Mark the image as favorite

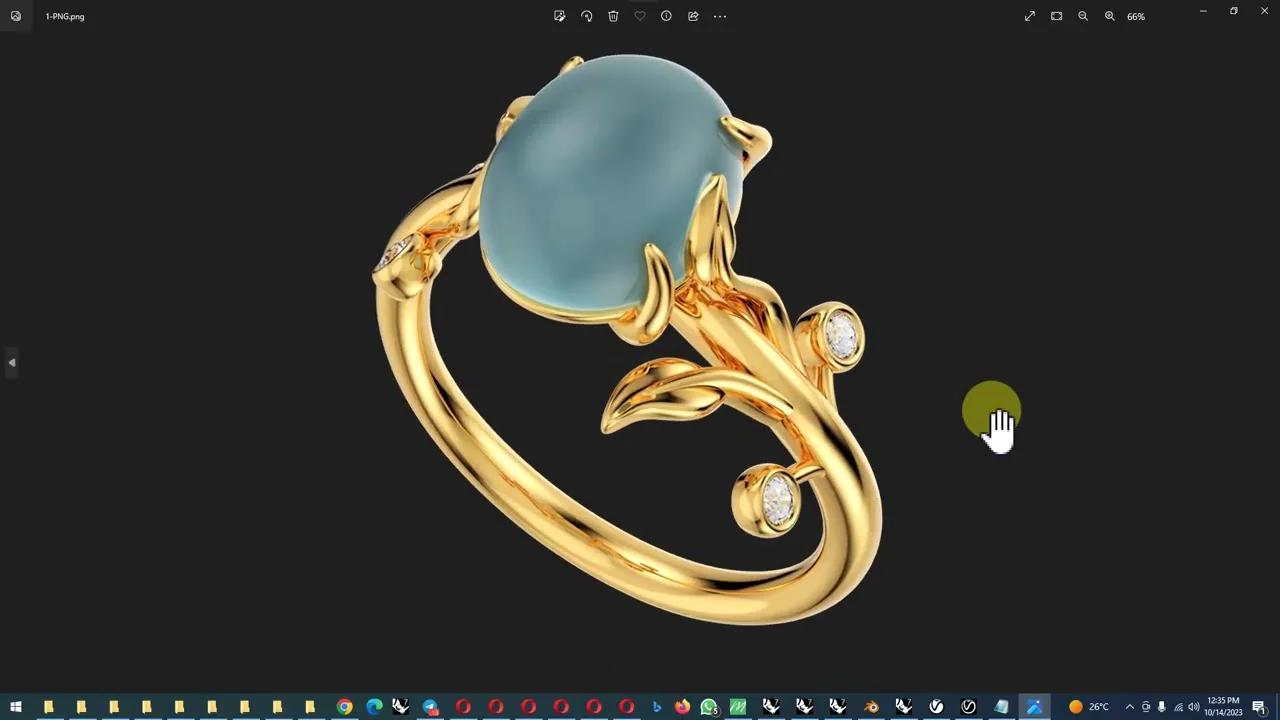coord(640,16)
